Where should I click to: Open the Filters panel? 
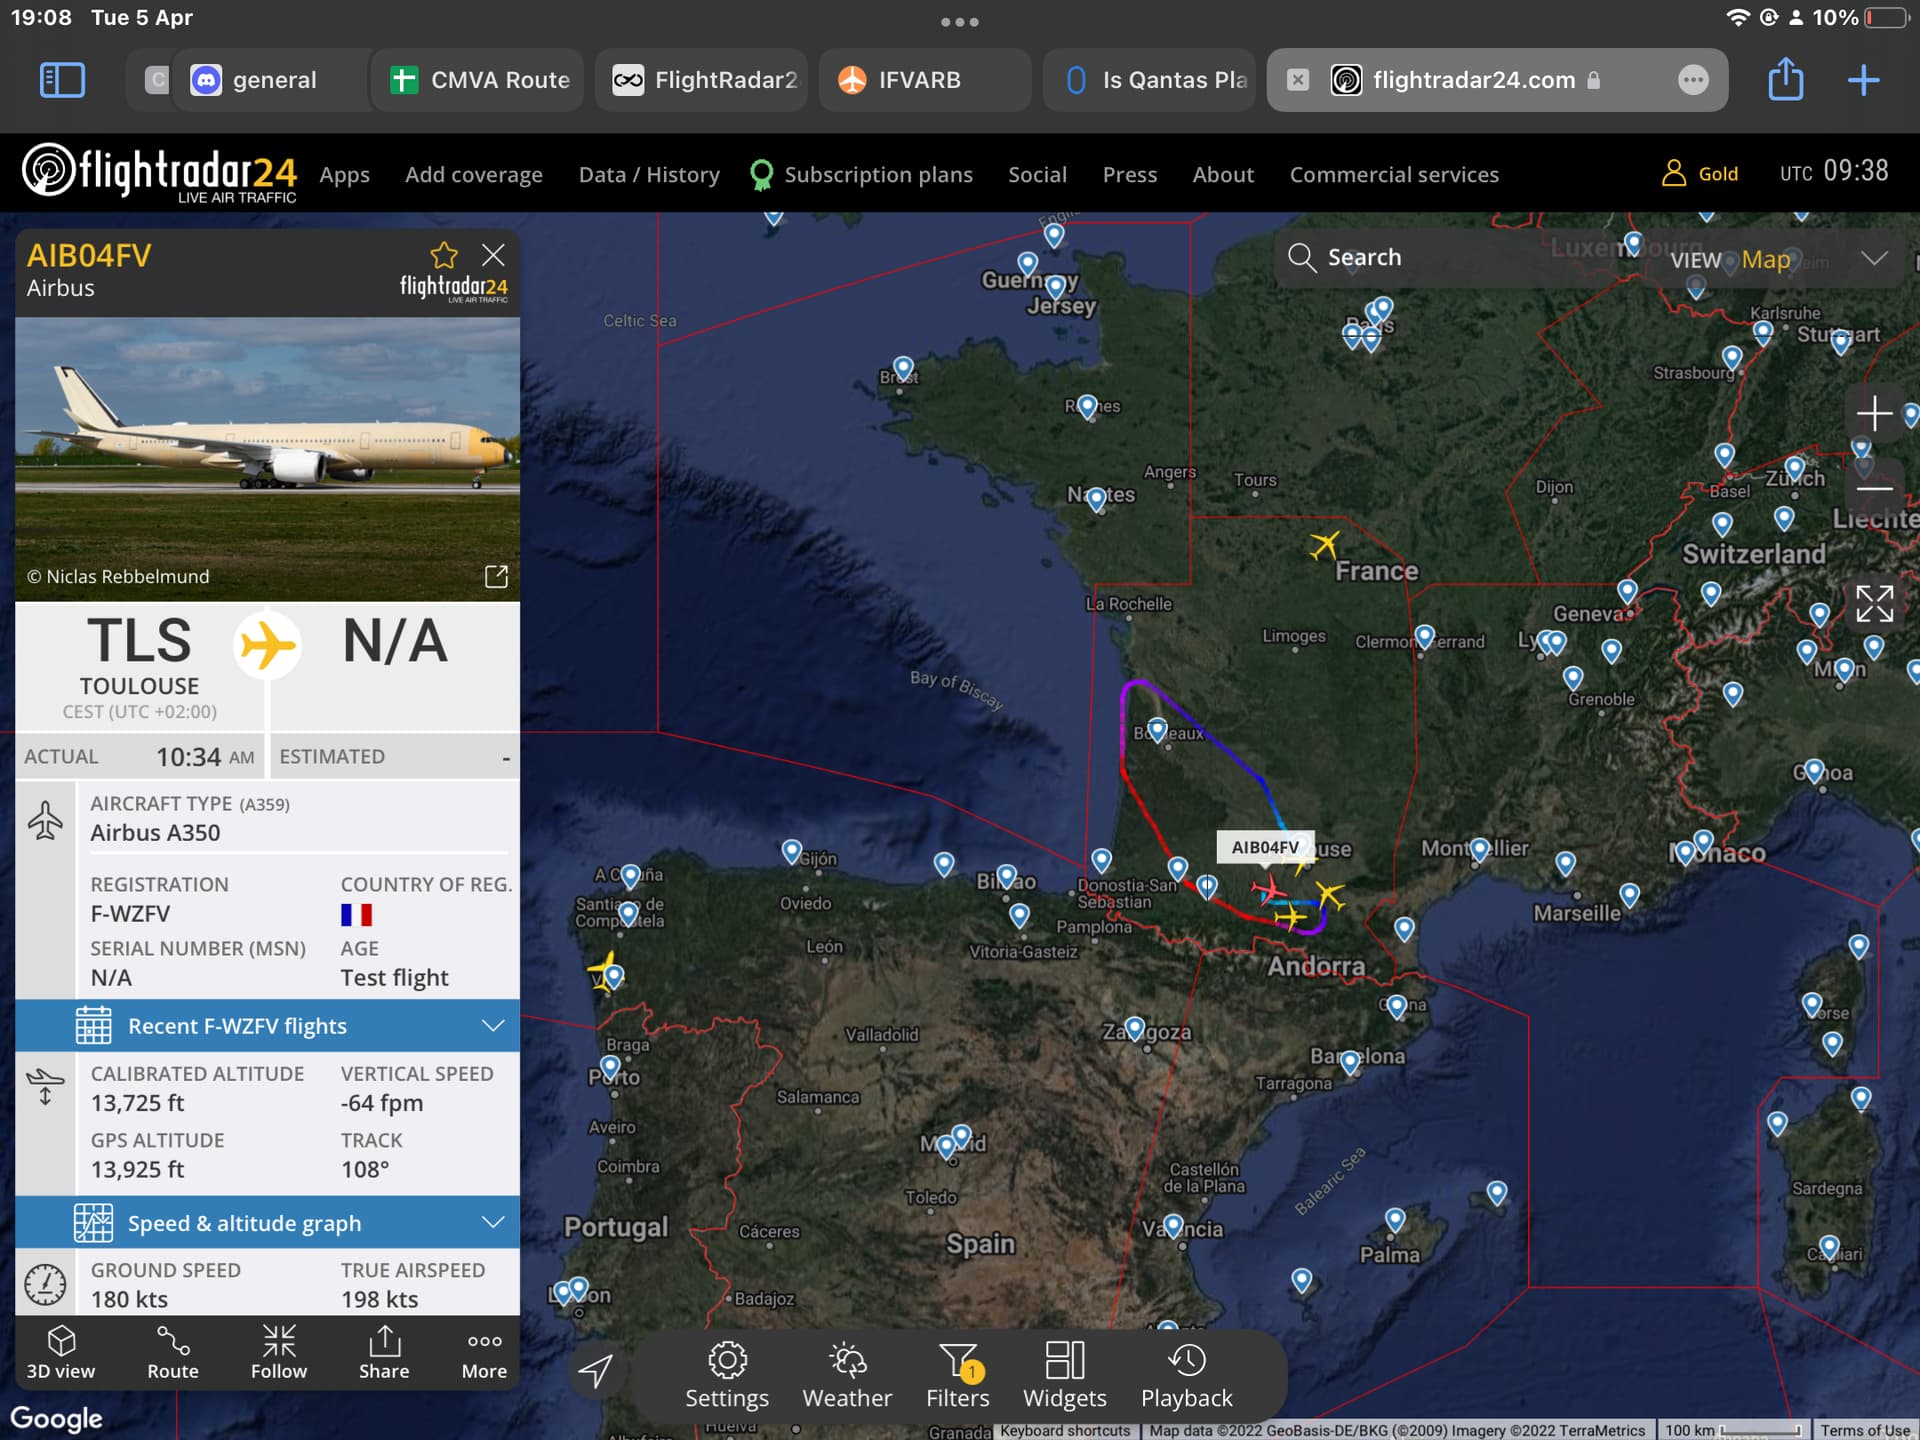pyautogui.click(x=958, y=1375)
